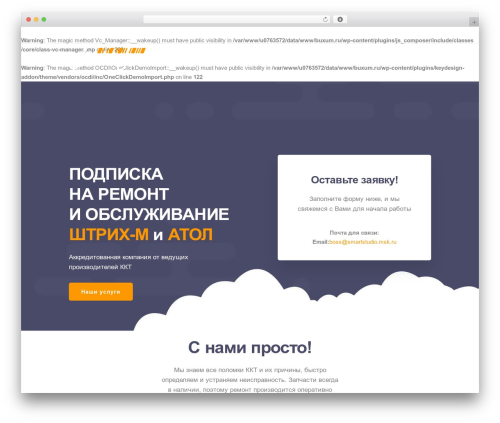Click the 'производителей ККТ' text line
Image resolution: width=500 pixels, height=423 pixels.
coord(100,267)
